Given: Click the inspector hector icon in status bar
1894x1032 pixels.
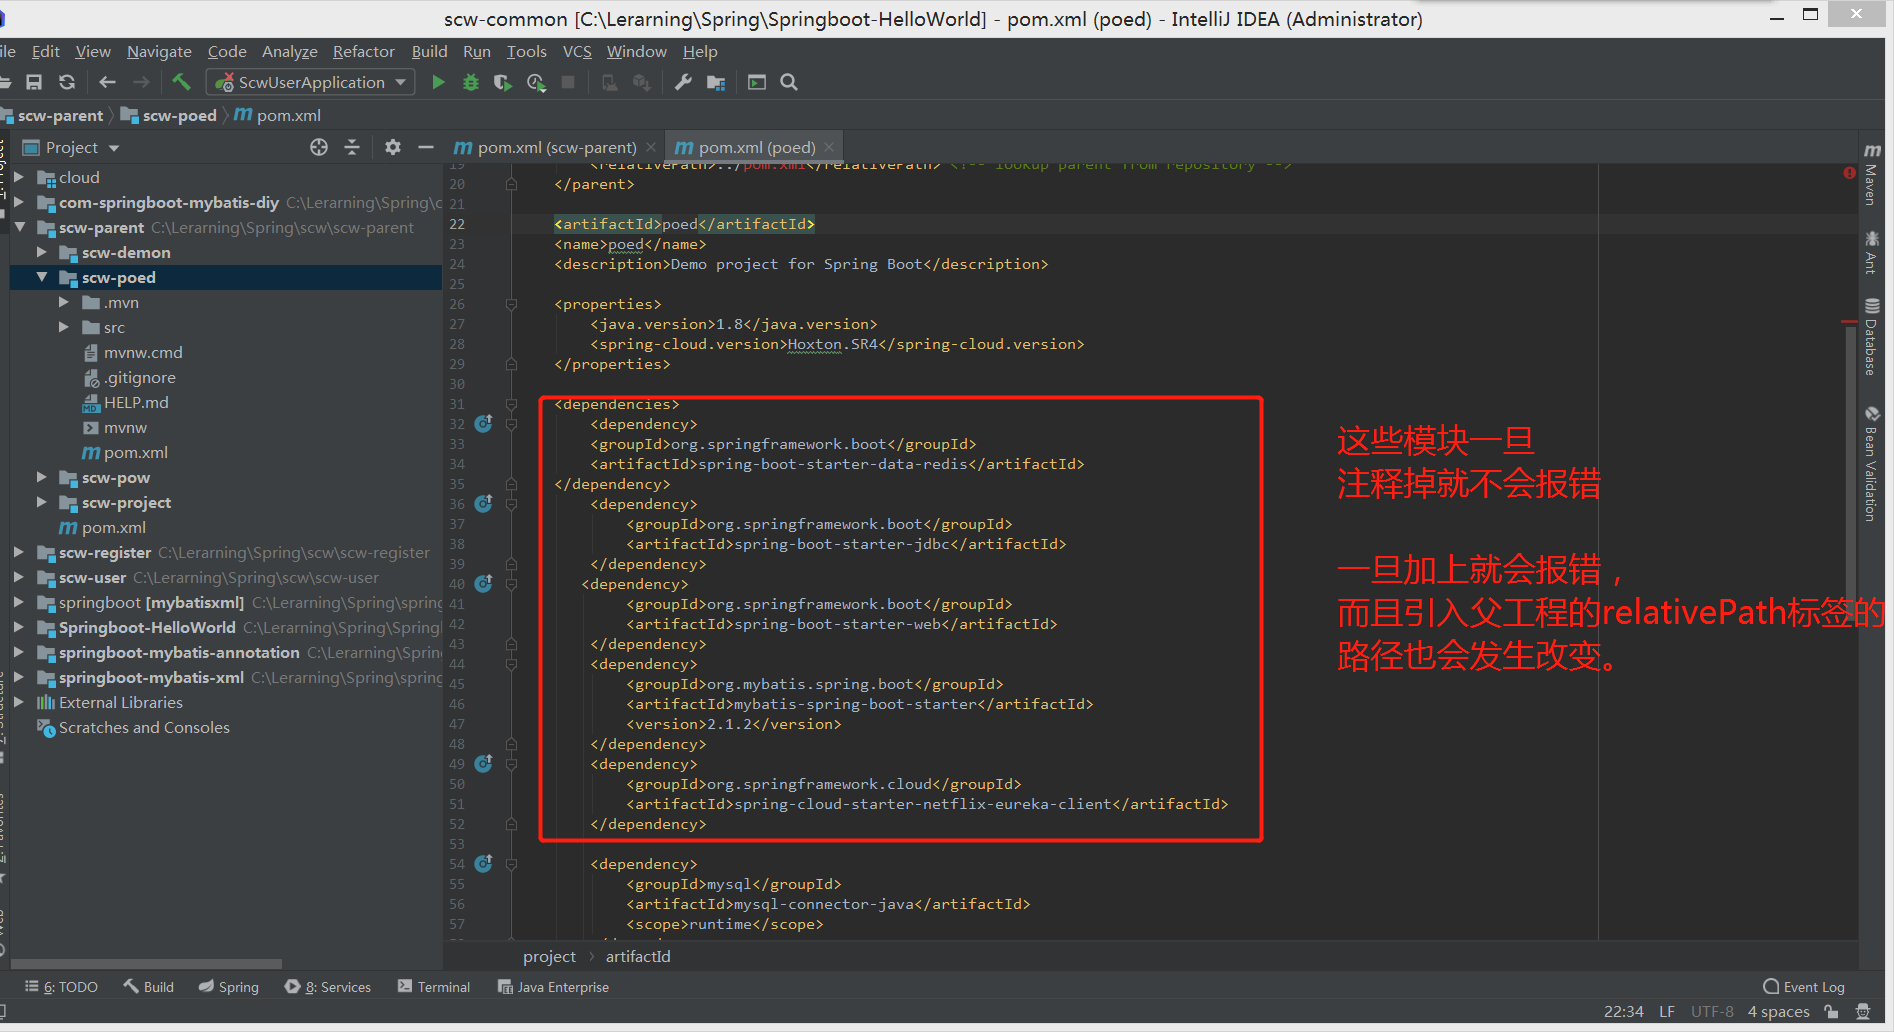Looking at the screenshot, I should coord(1862,1011).
